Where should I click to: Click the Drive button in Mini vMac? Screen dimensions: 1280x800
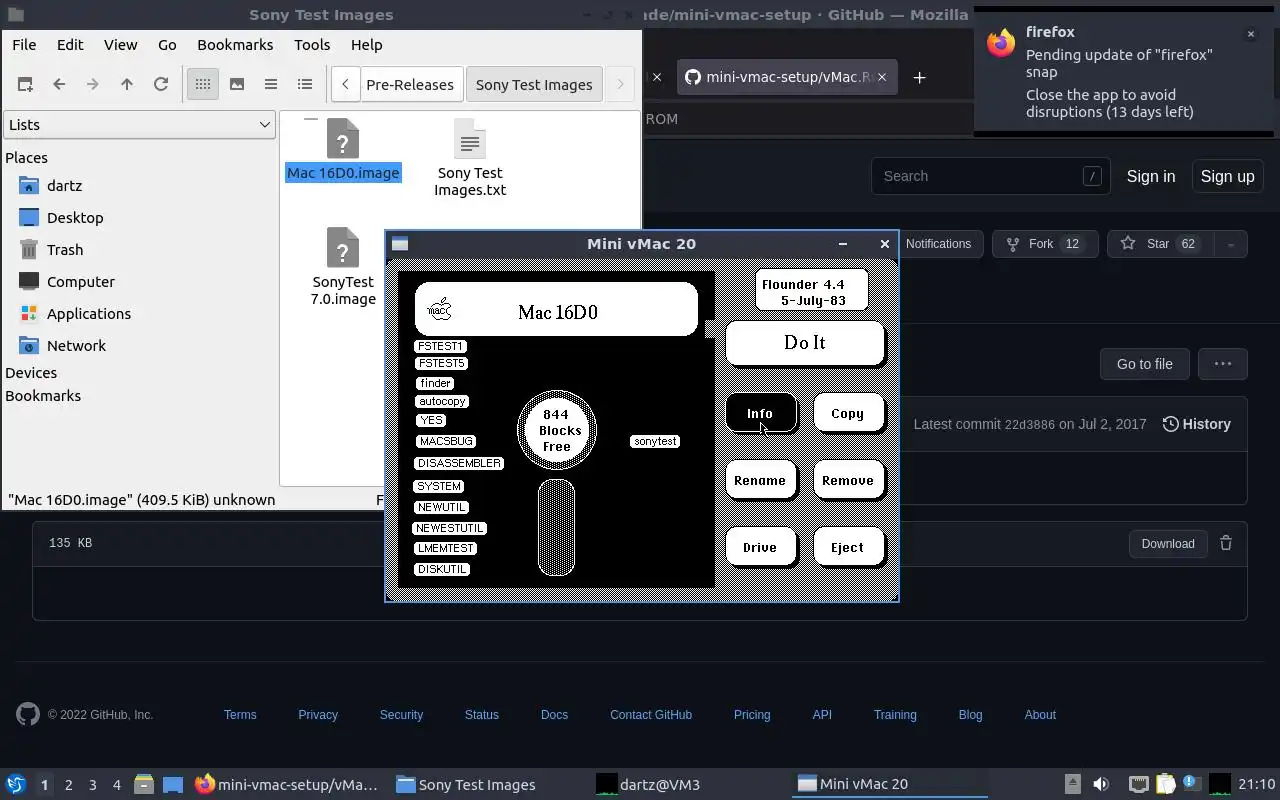(760, 547)
